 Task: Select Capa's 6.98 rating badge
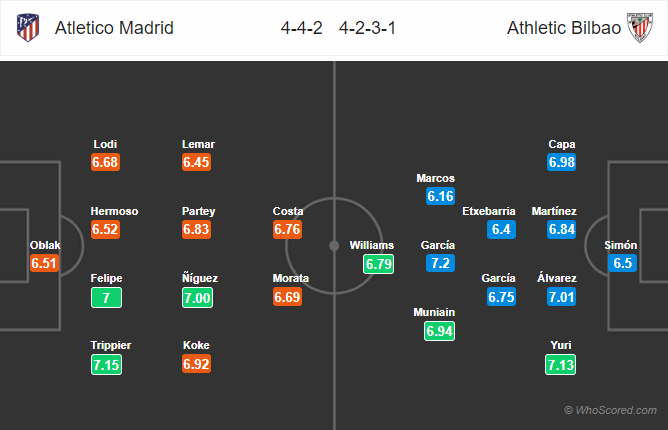(x=561, y=162)
